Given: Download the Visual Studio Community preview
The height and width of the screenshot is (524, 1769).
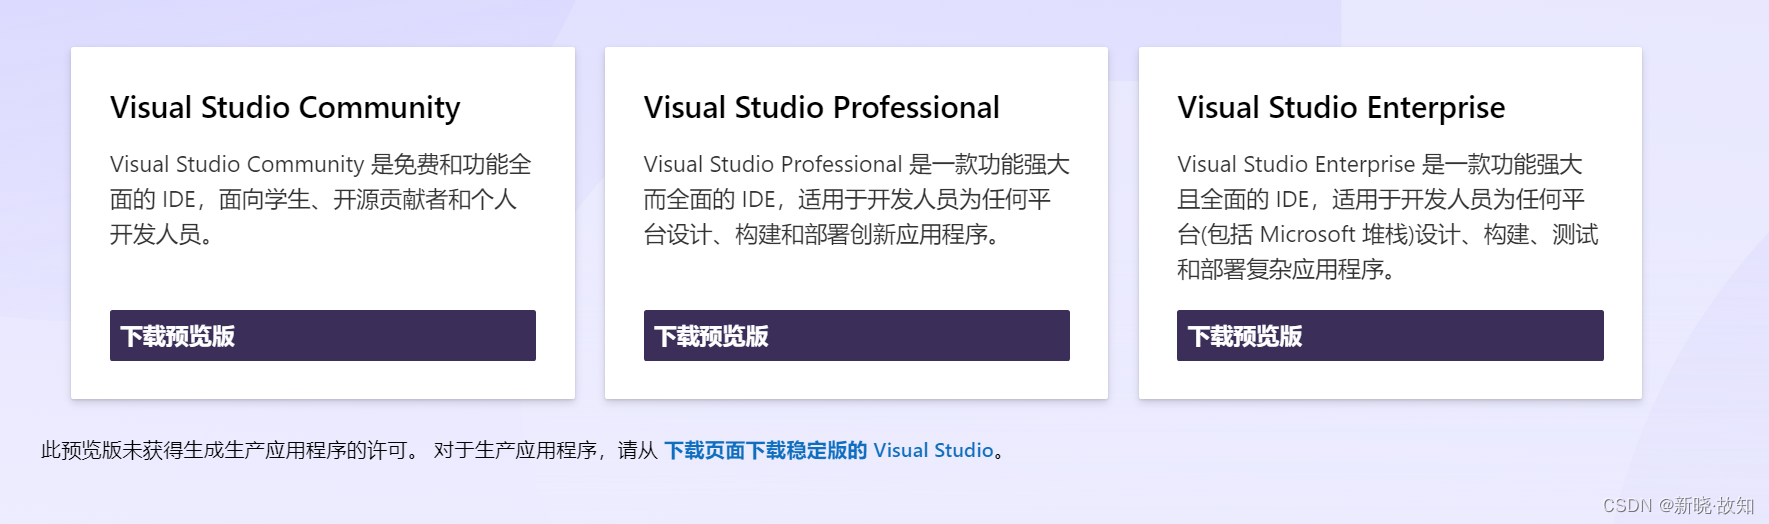Looking at the screenshot, I should (322, 335).
